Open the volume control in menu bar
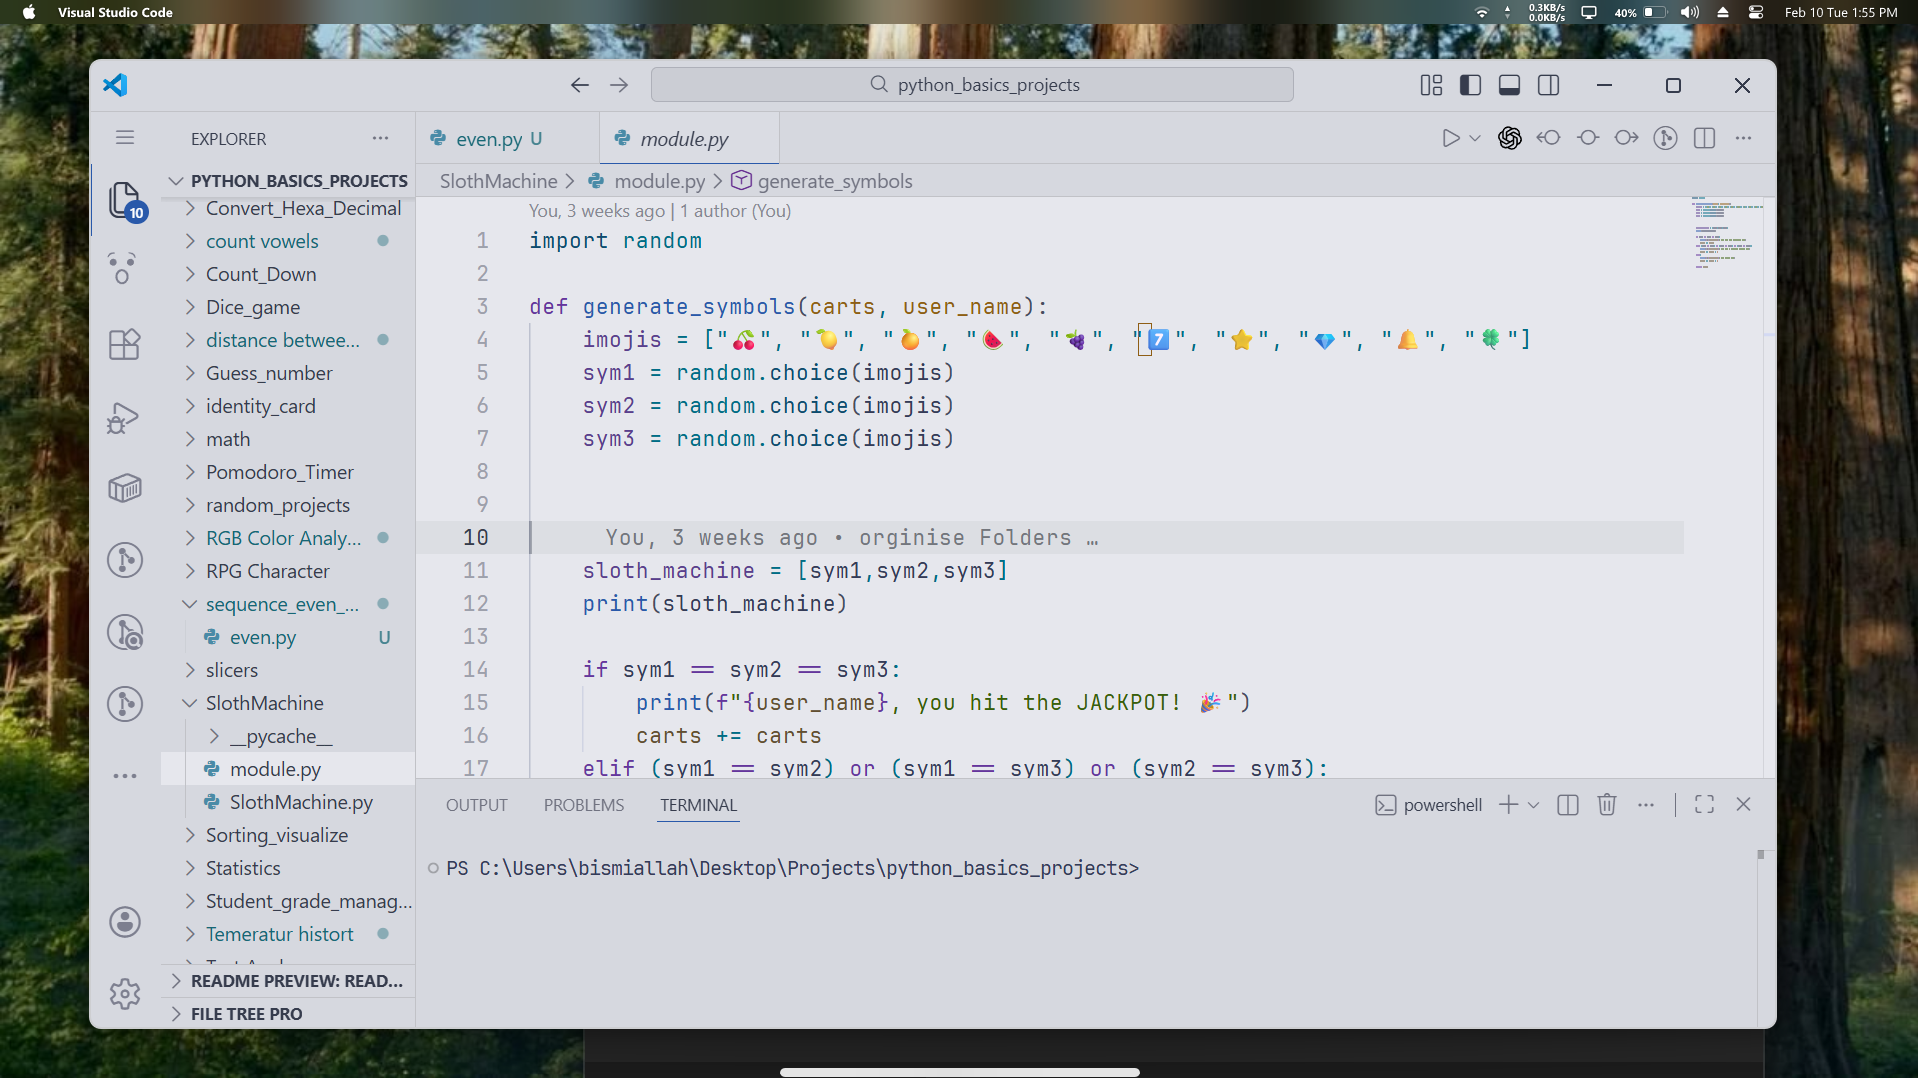Screen dimensions: 1918x1078 click(1689, 12)
